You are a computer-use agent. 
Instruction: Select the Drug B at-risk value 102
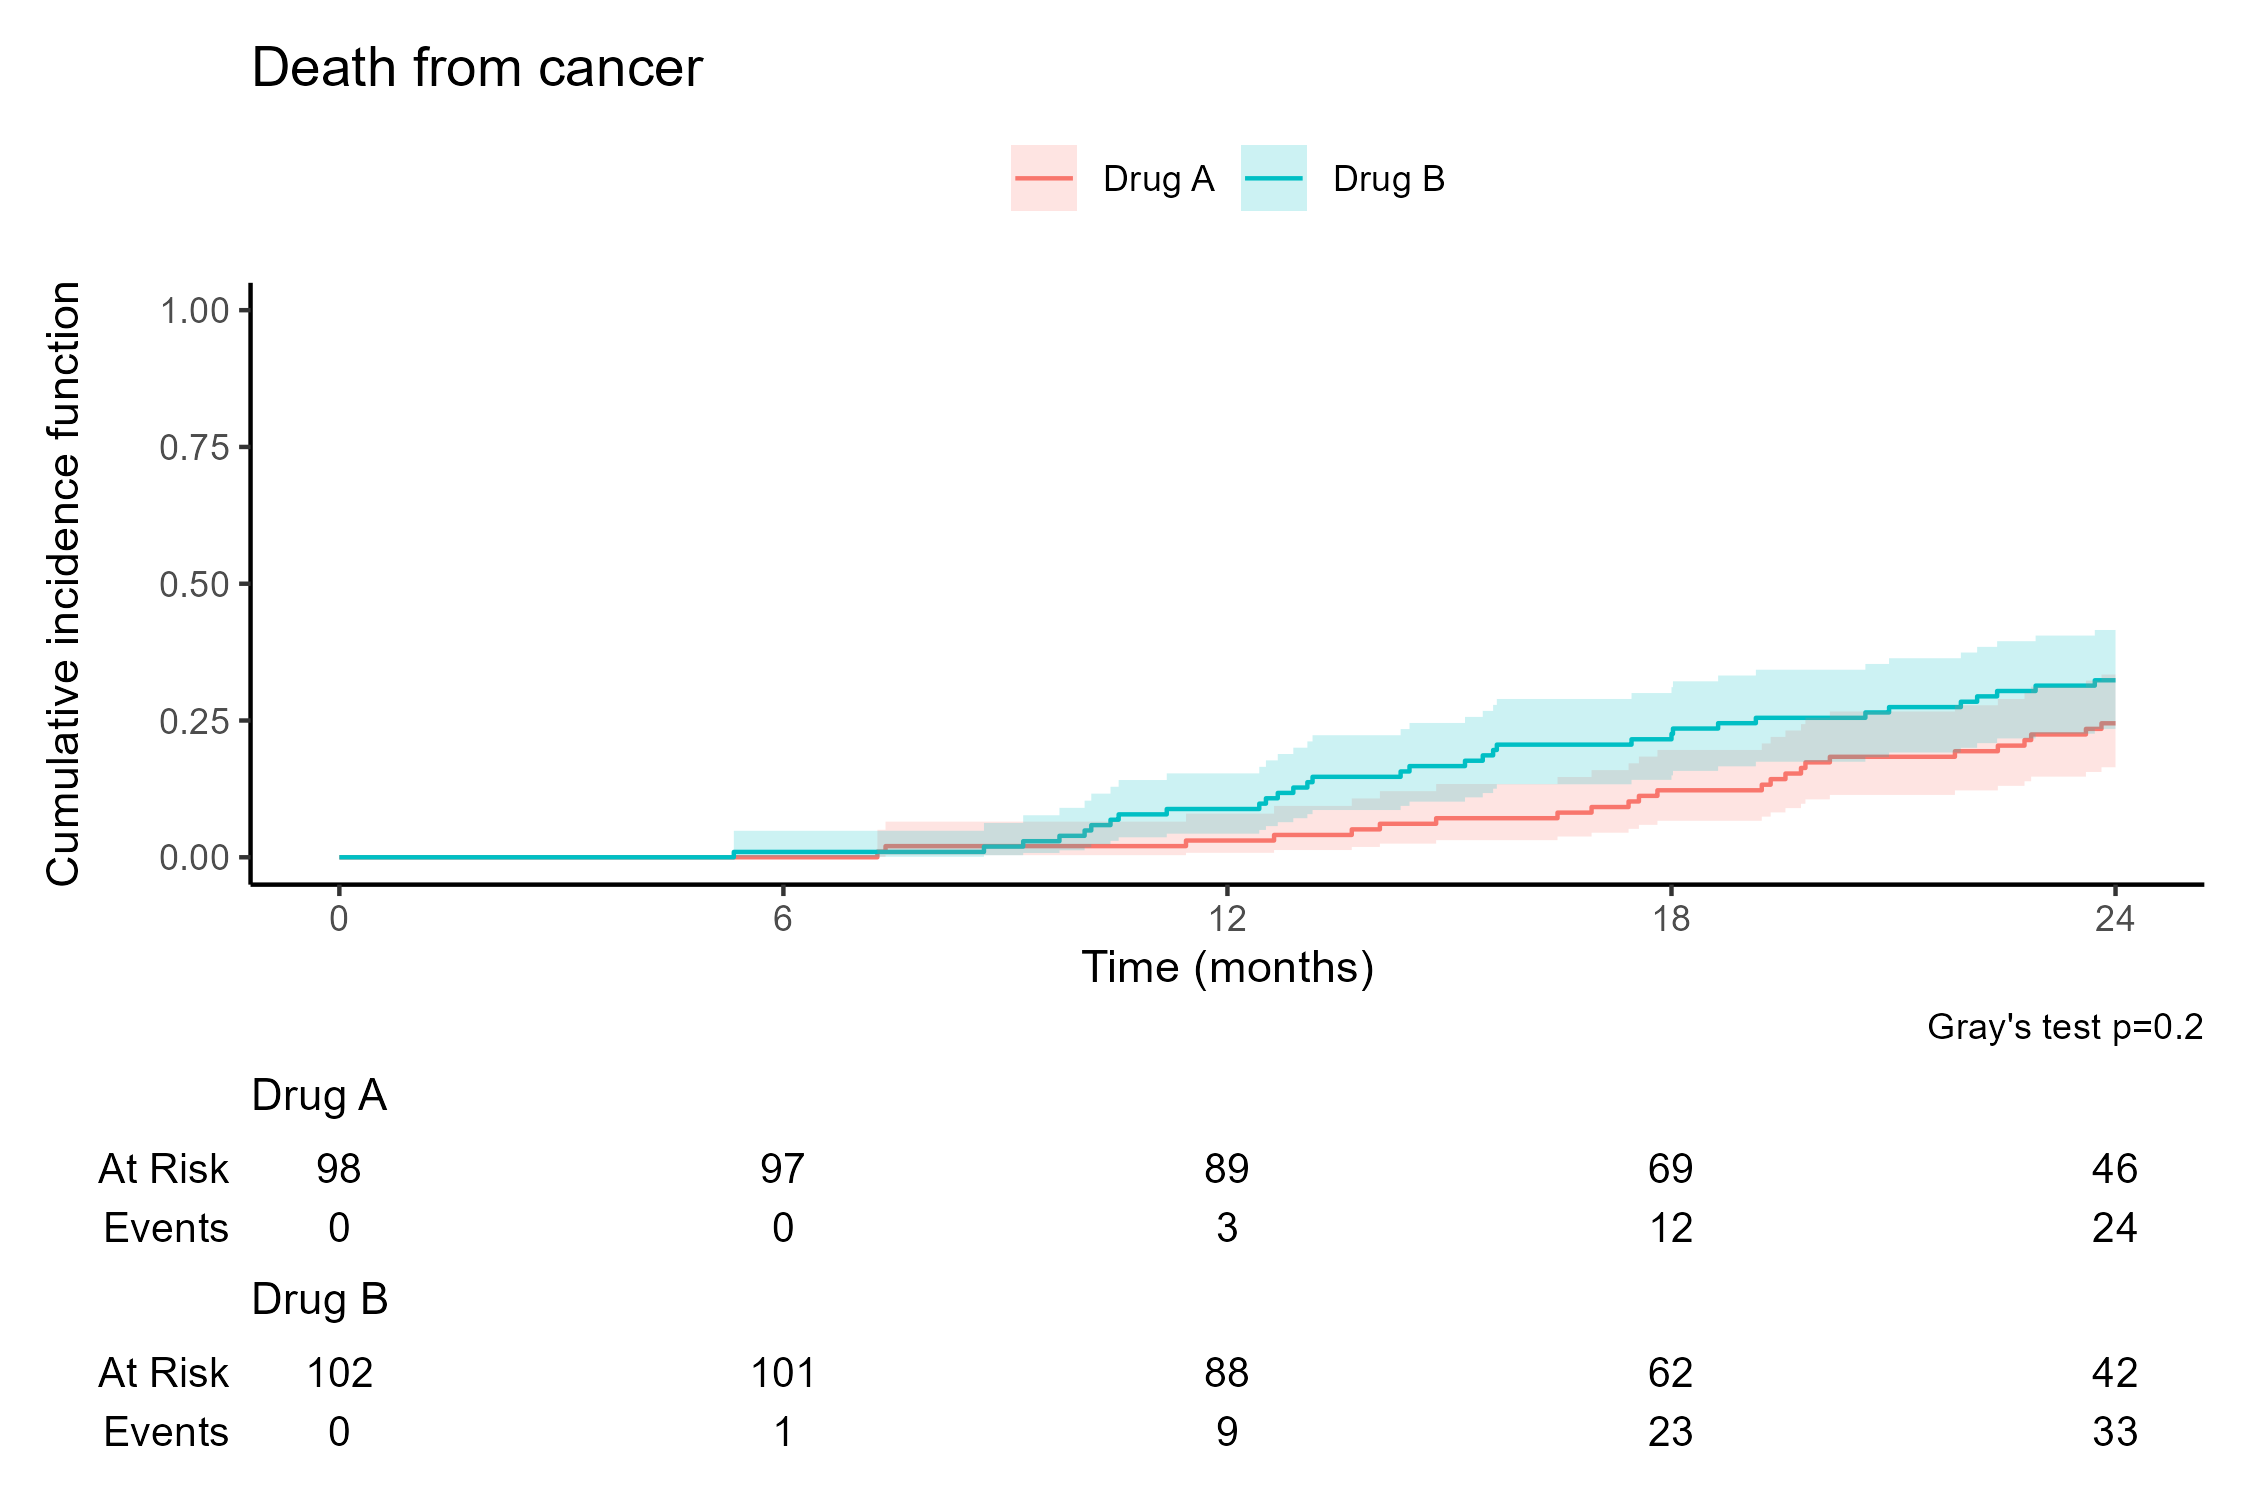click(x=339, y=1373)
